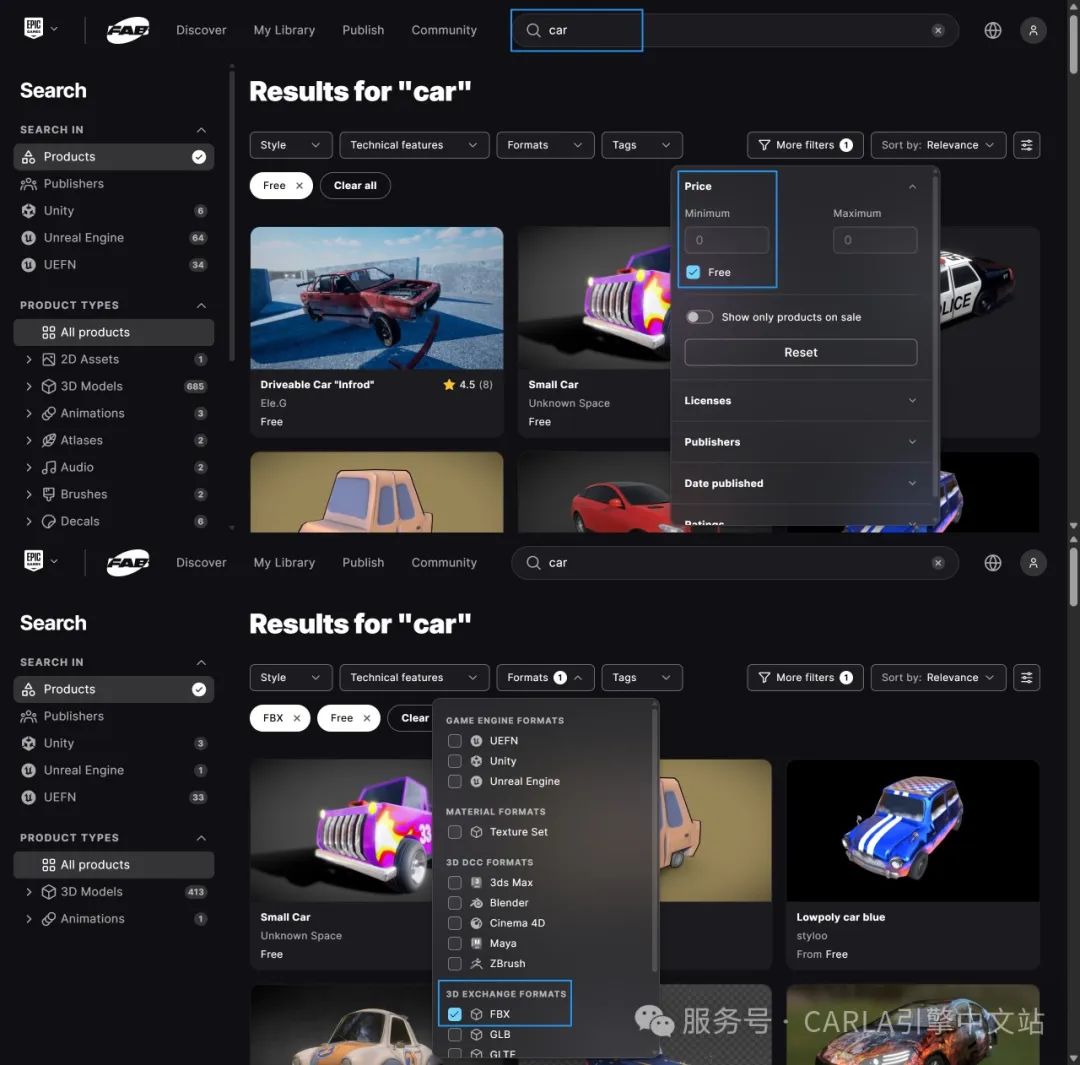Select Brushes product type

114,494
